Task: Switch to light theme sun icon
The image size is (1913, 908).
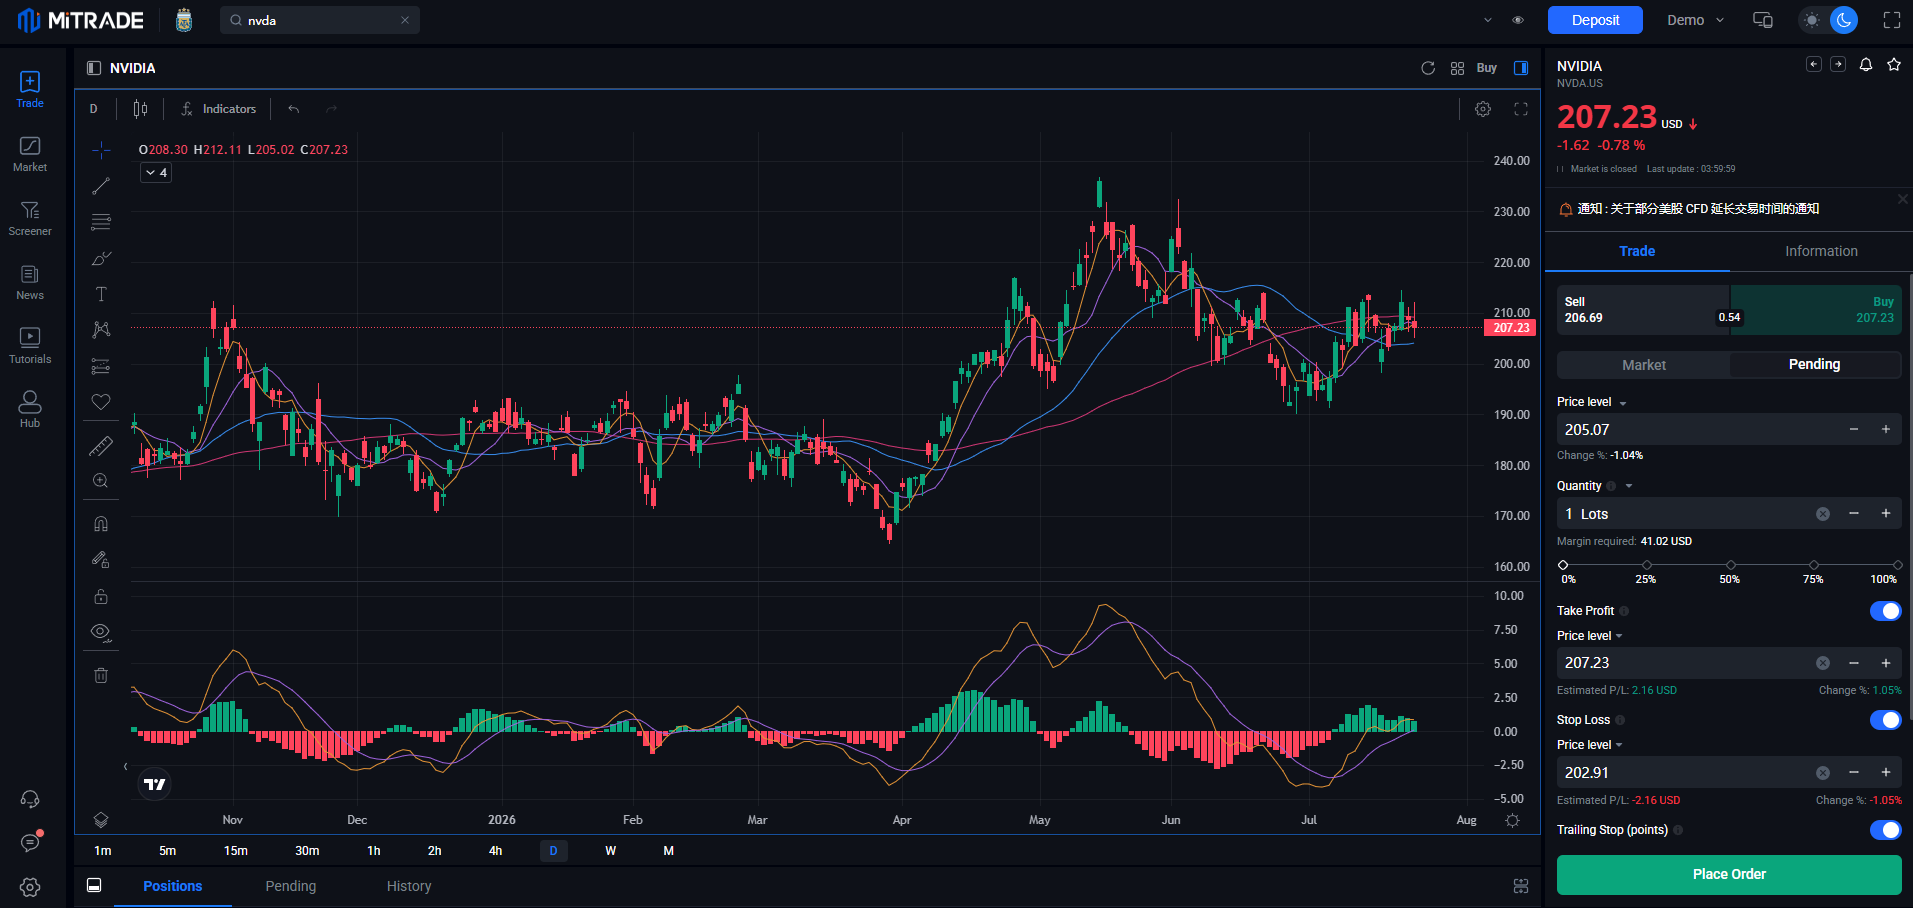Action: [1812, 20]
